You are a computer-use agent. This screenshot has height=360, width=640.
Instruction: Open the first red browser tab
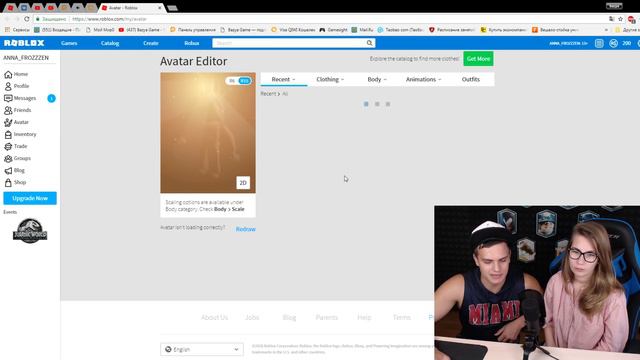tap(10, 8)
